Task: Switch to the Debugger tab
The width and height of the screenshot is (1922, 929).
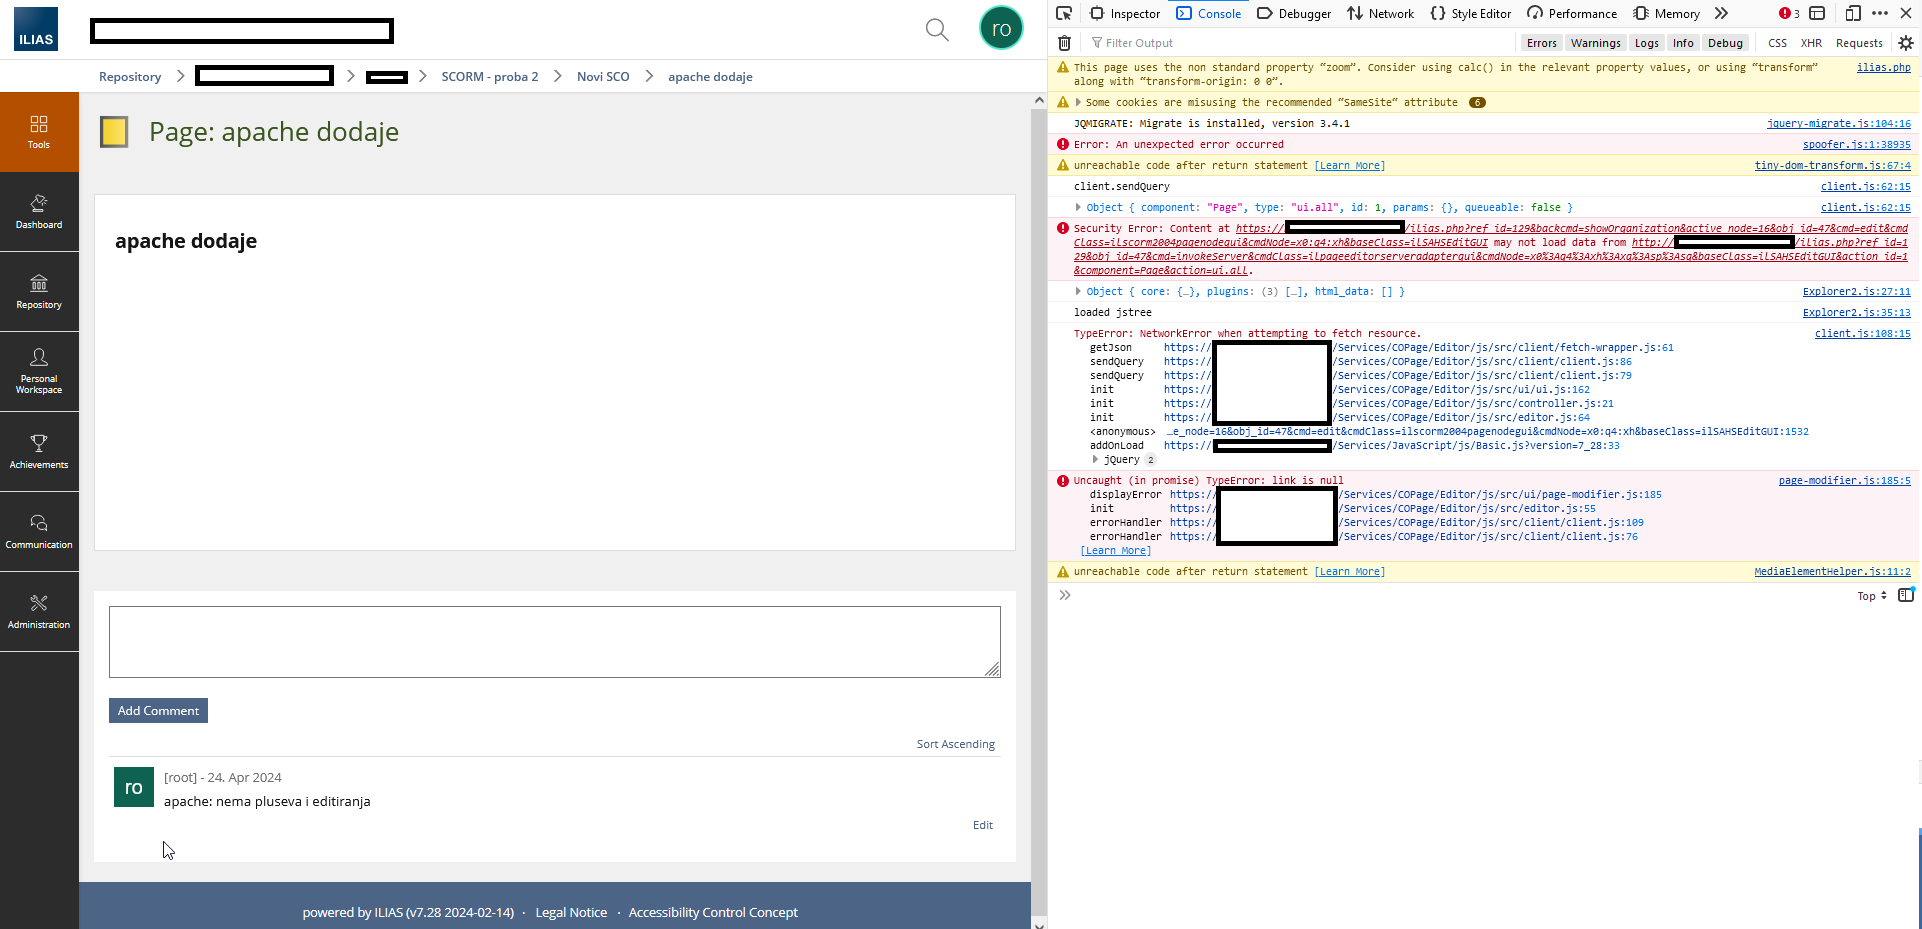Action: point(1294,14)
